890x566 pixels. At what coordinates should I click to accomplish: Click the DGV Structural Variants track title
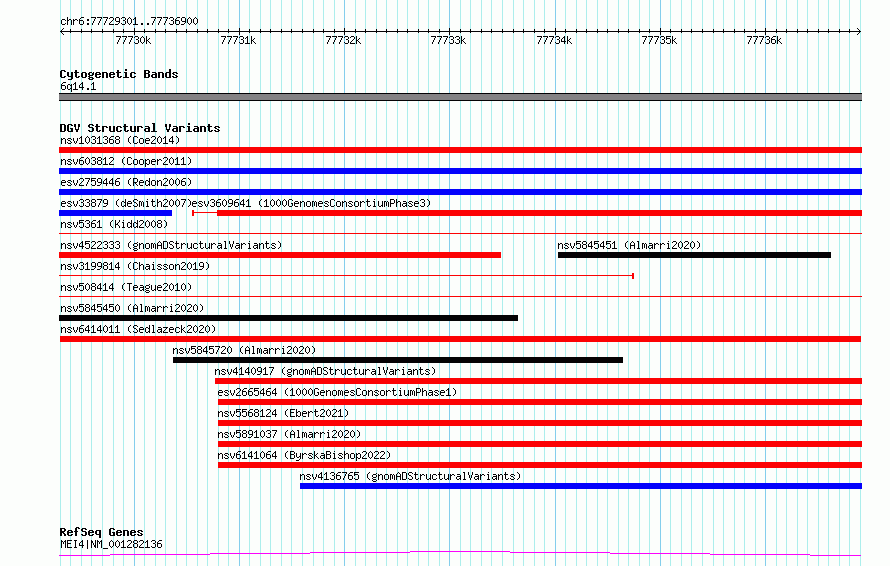point(140,128)
